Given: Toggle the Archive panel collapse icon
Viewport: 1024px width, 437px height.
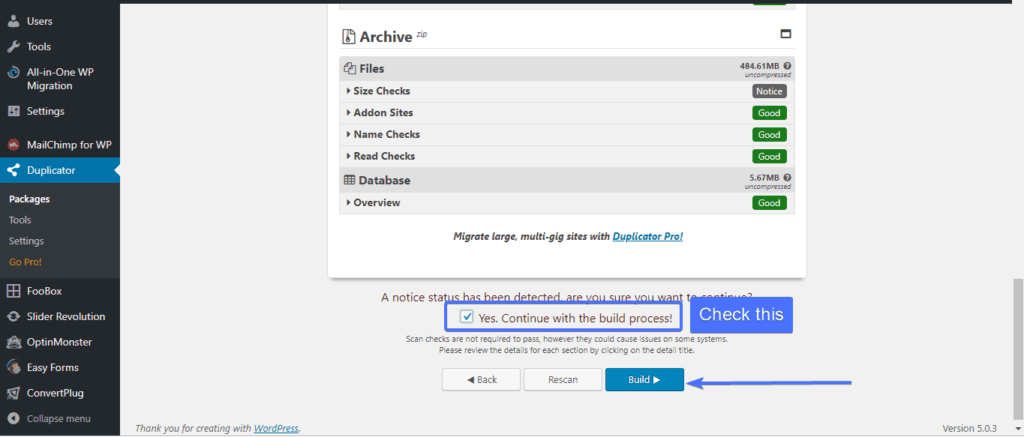Looking at the screenshot, I should 786,34.
